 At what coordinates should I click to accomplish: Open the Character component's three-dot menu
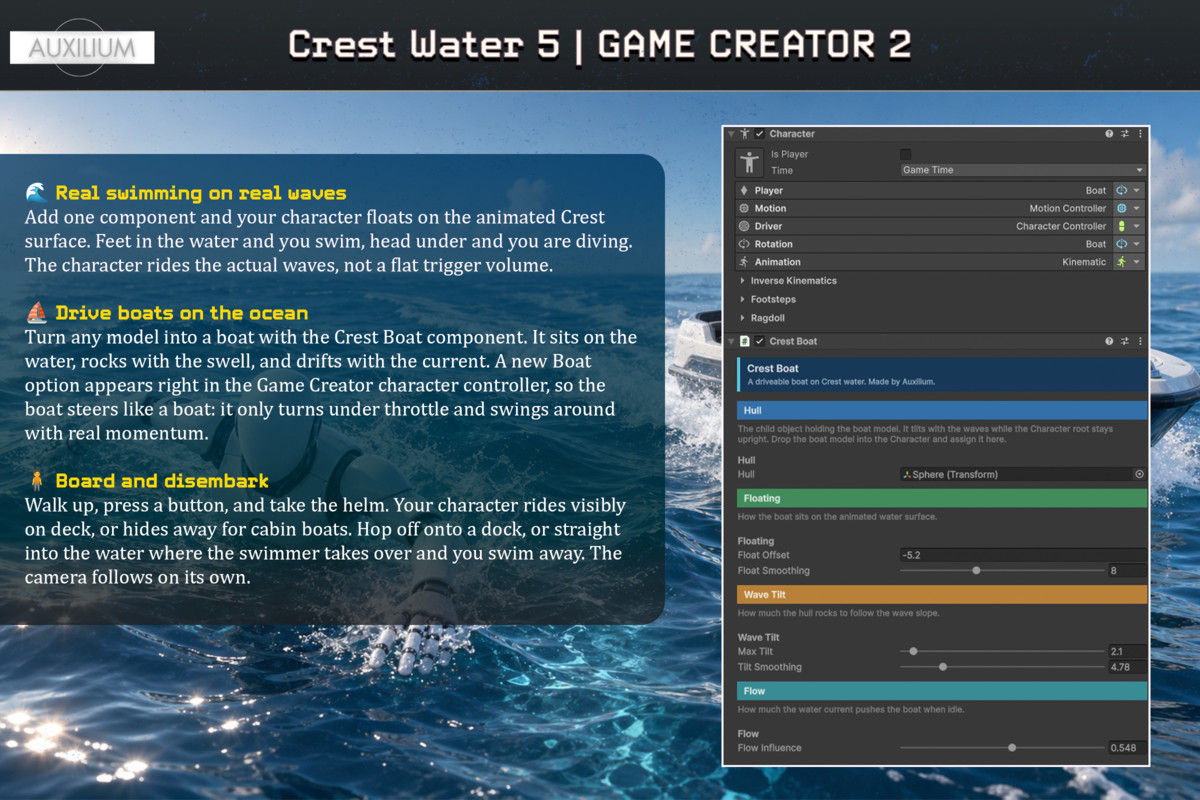1140,134
